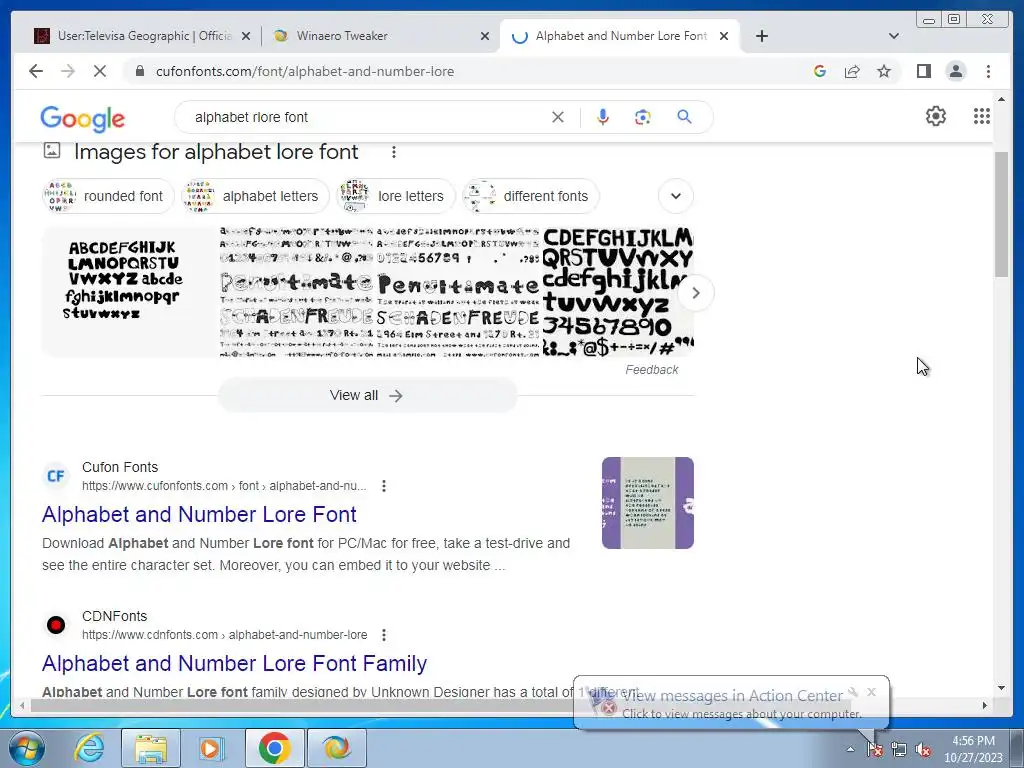The image size is (1024, 768).
Task: Share this page from the address bar
Action: click(852, 71)
